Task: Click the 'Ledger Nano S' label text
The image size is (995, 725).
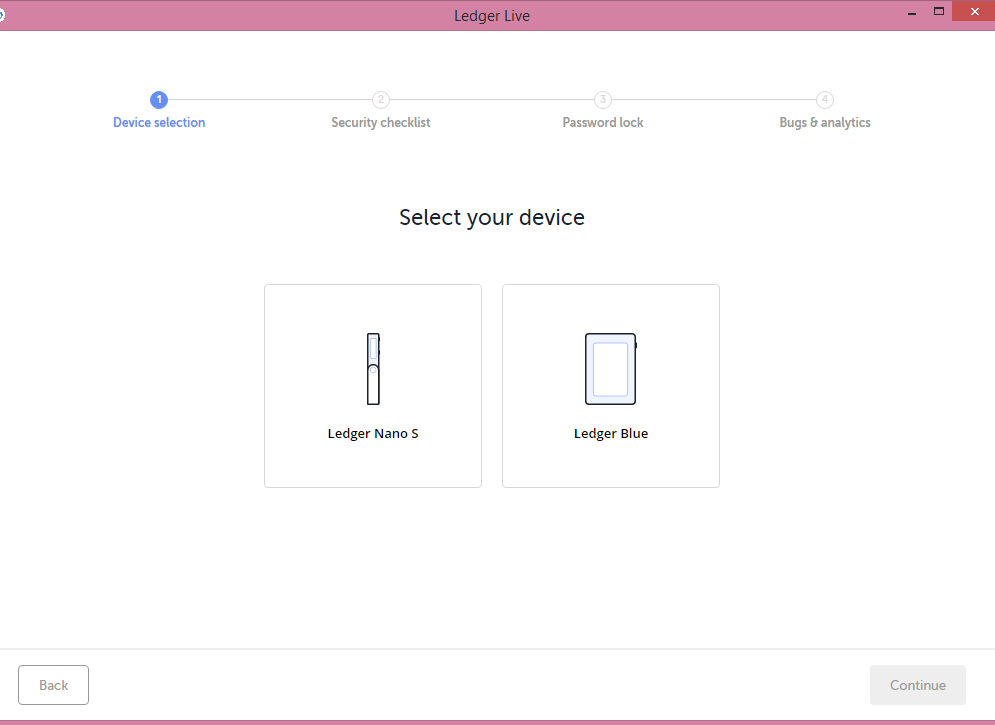Action: (x=373, y=433)
